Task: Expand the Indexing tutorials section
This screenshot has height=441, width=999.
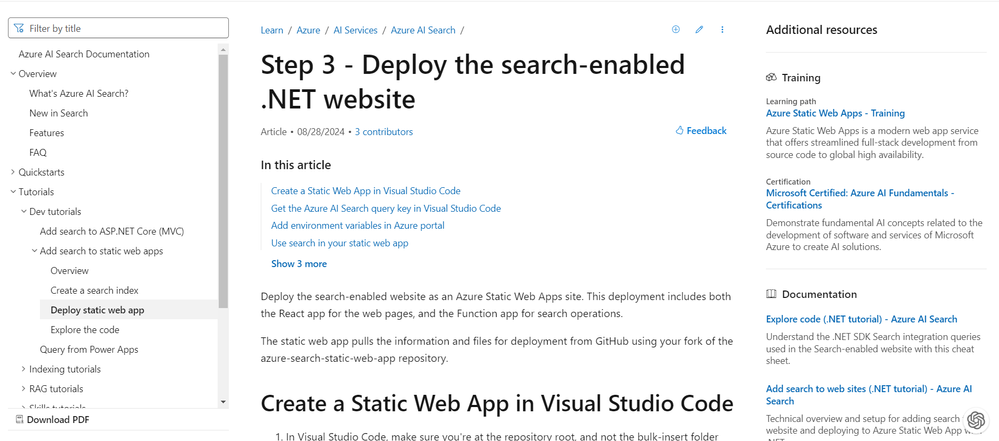Action: point(23,369)
